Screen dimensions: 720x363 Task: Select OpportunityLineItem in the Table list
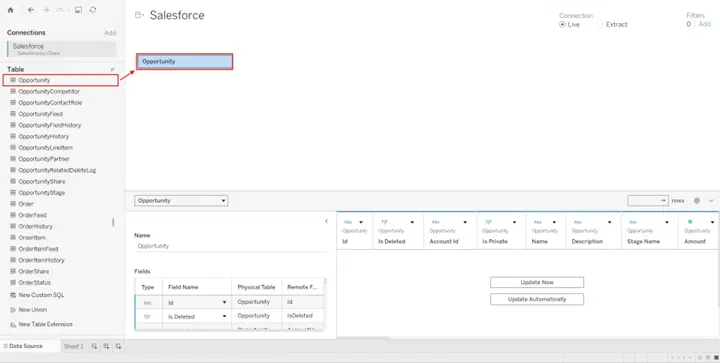click(x=41, y=148)
